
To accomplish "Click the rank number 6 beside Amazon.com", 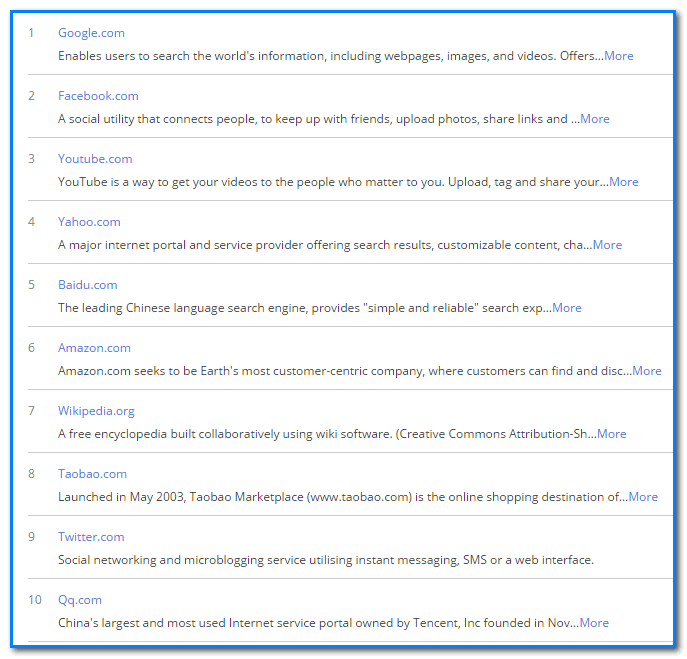I will pos(31,348).
